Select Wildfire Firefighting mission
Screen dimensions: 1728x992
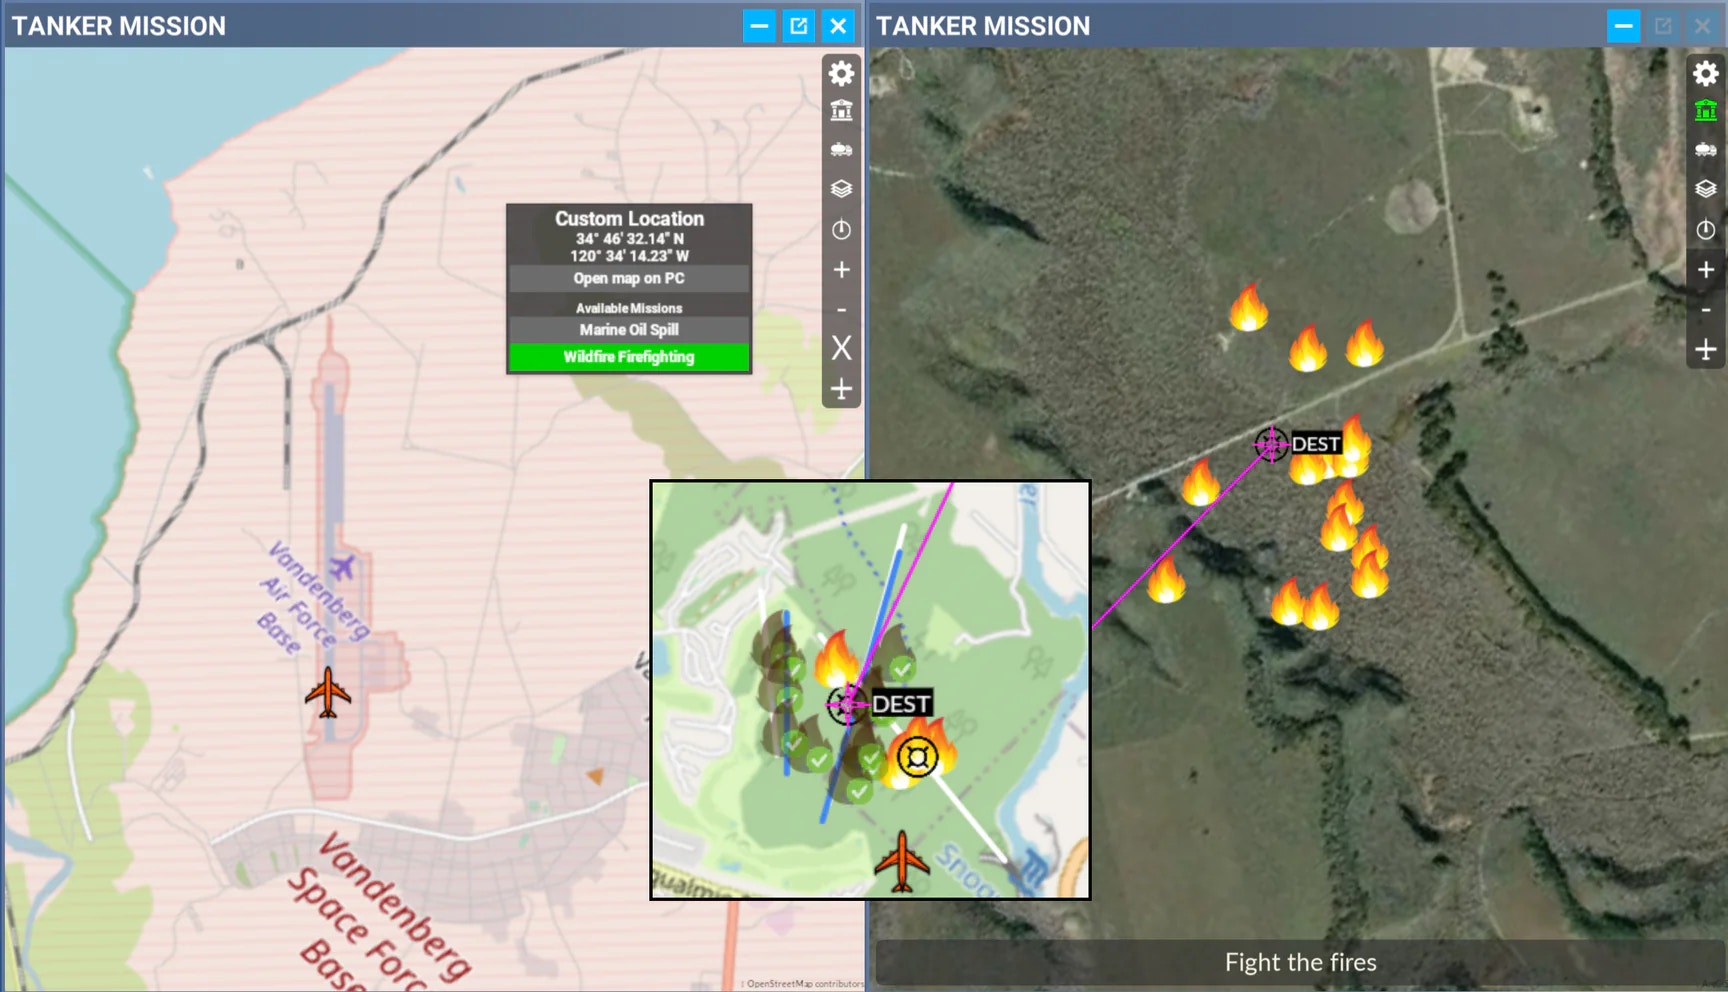[629, 357]
